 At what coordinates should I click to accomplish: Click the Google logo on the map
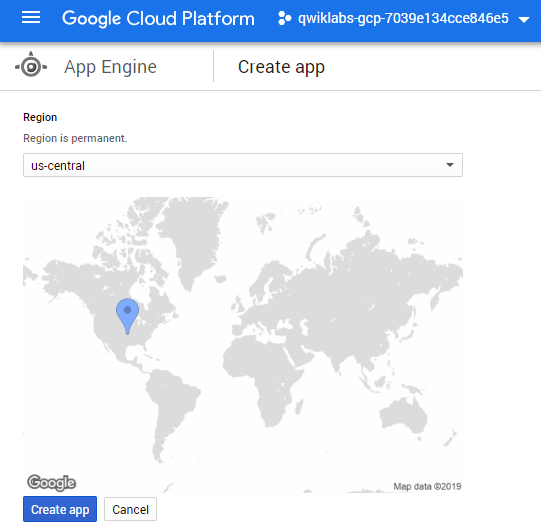51,482
